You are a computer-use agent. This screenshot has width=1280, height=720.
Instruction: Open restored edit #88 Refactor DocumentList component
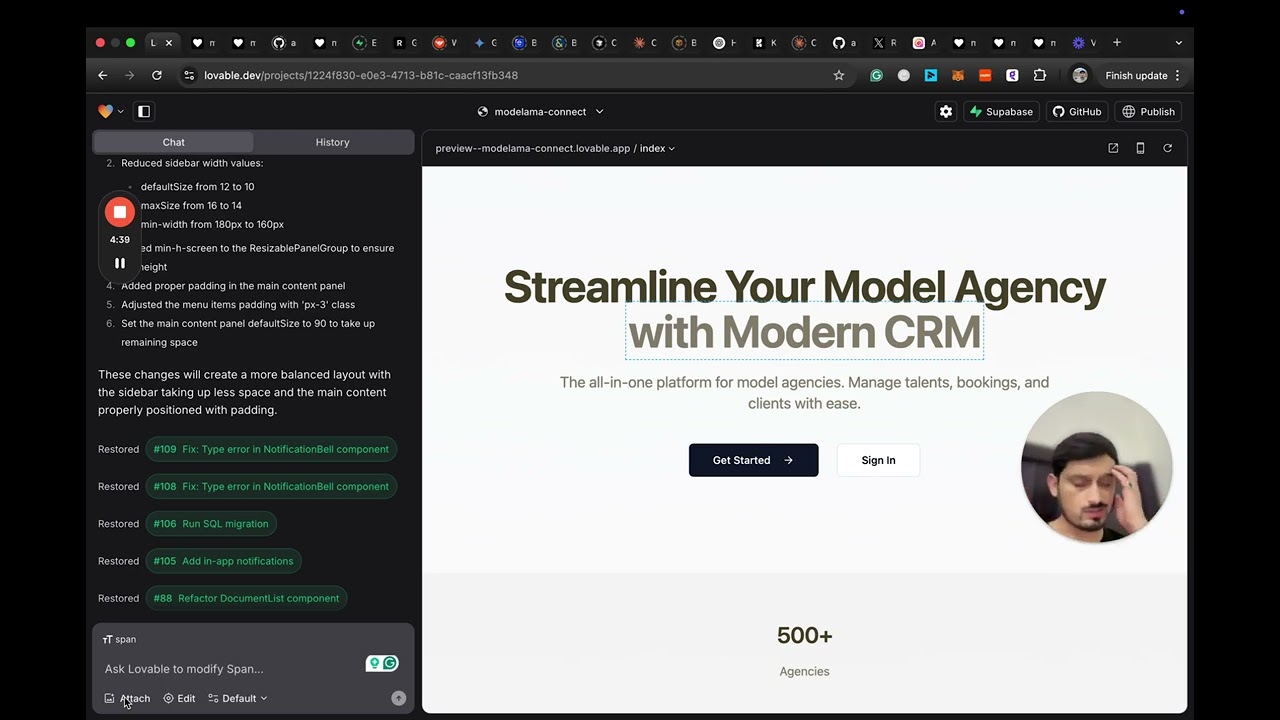click(246, 598)
